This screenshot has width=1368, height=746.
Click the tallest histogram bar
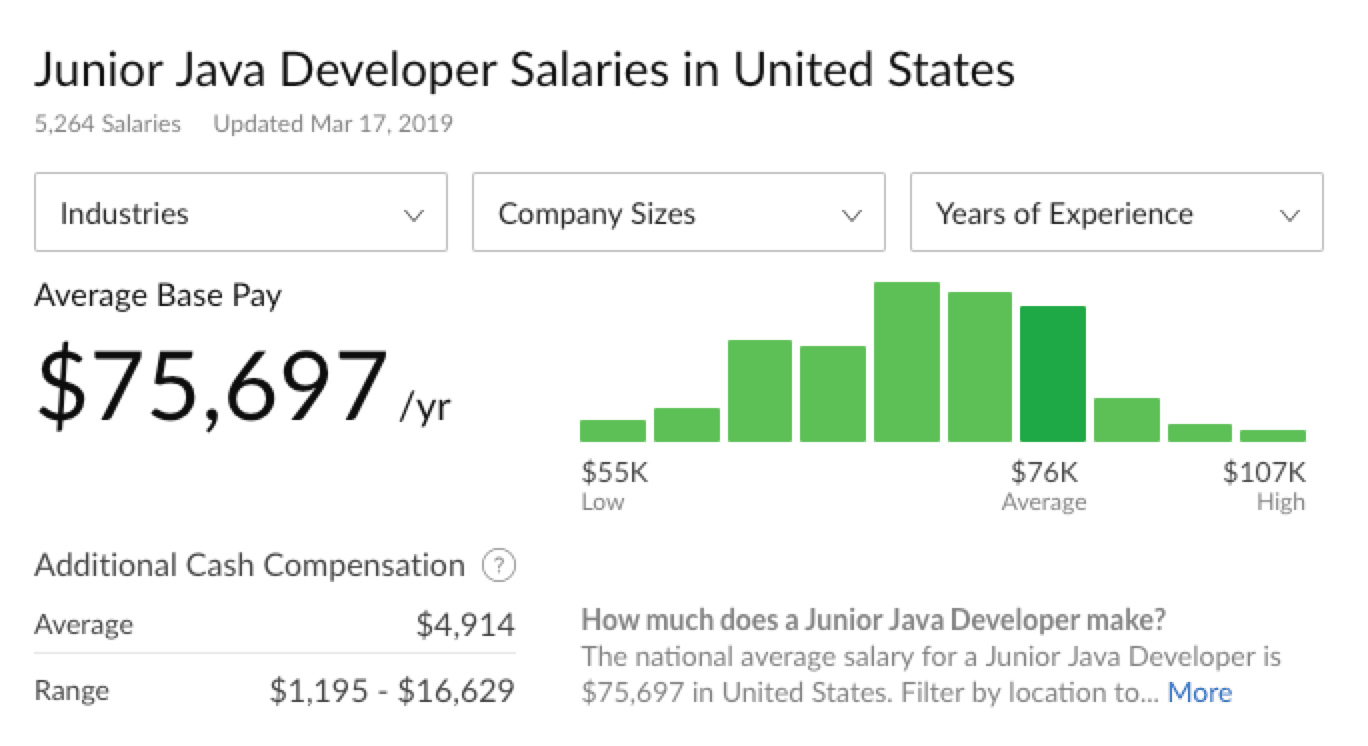[906, 360]
